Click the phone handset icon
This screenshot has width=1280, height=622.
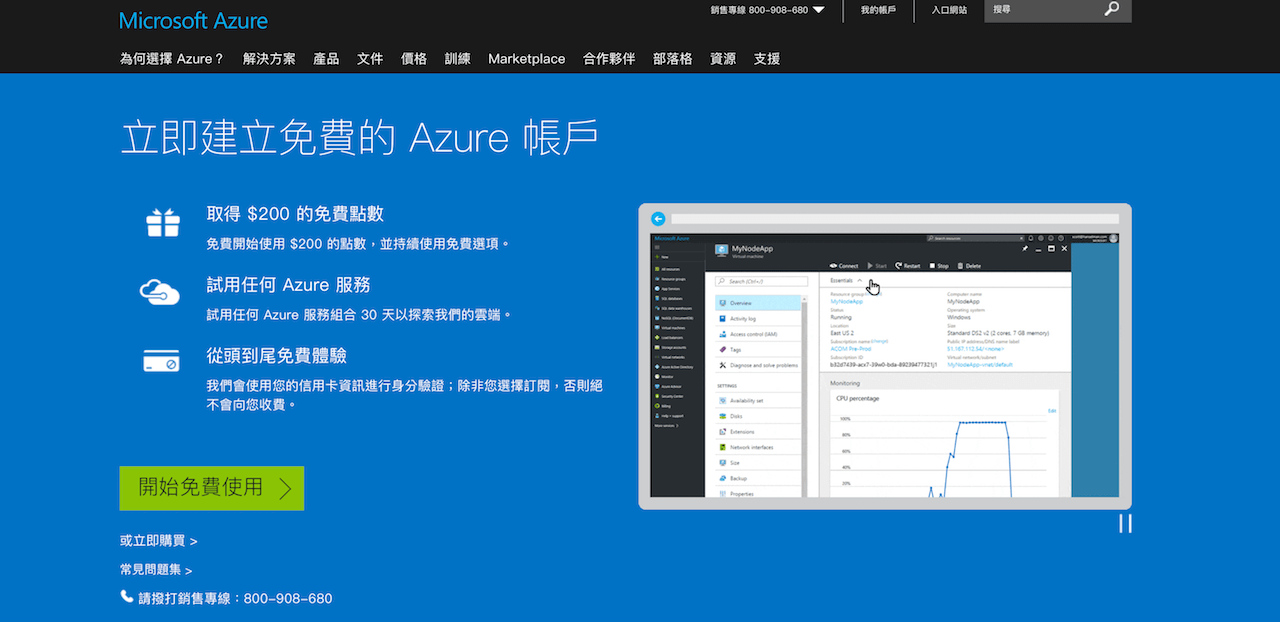pyautogui.click(x=127, y=597)
